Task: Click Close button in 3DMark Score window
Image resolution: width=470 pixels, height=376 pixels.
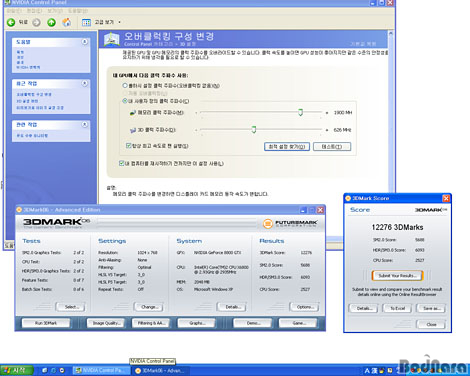Action: click(431, 324)
